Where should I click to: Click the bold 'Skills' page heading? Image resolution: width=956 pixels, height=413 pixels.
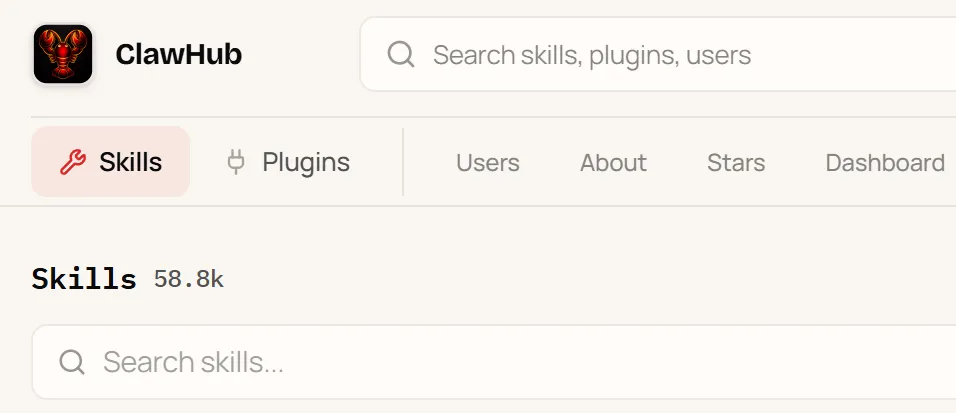(84, 279)
